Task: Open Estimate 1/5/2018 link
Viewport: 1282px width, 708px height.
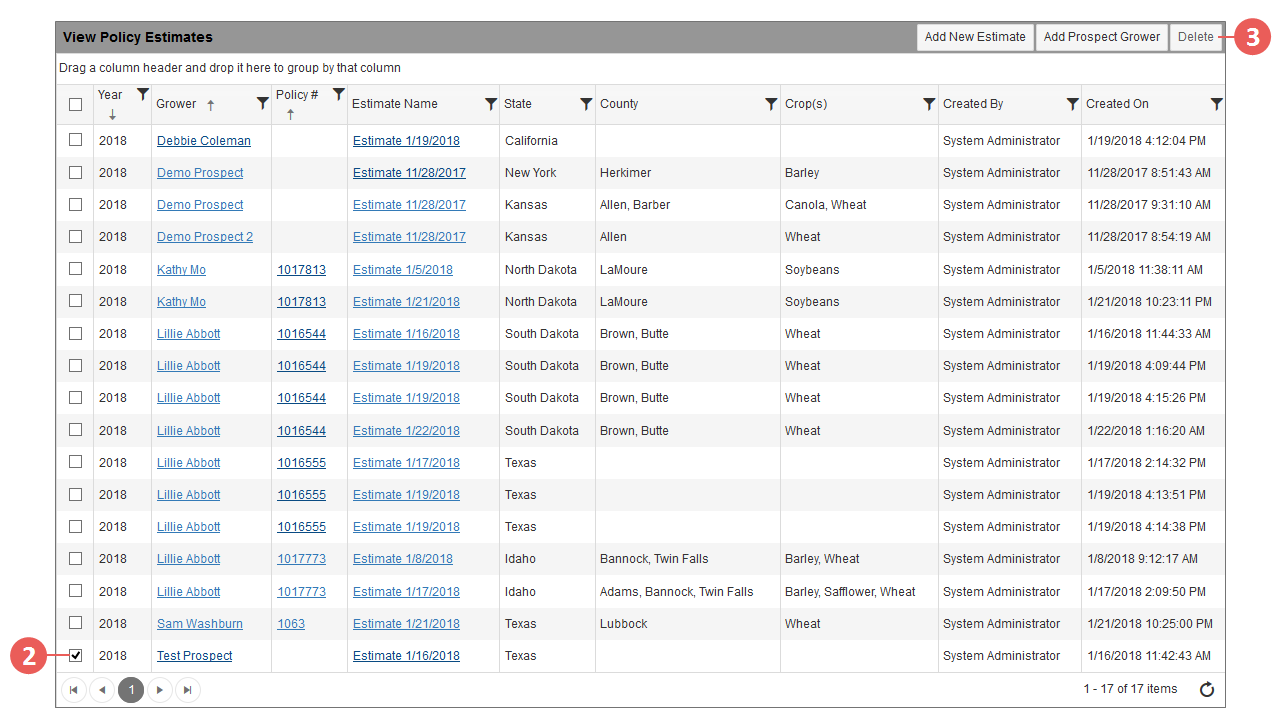Action: pos(403,270)
